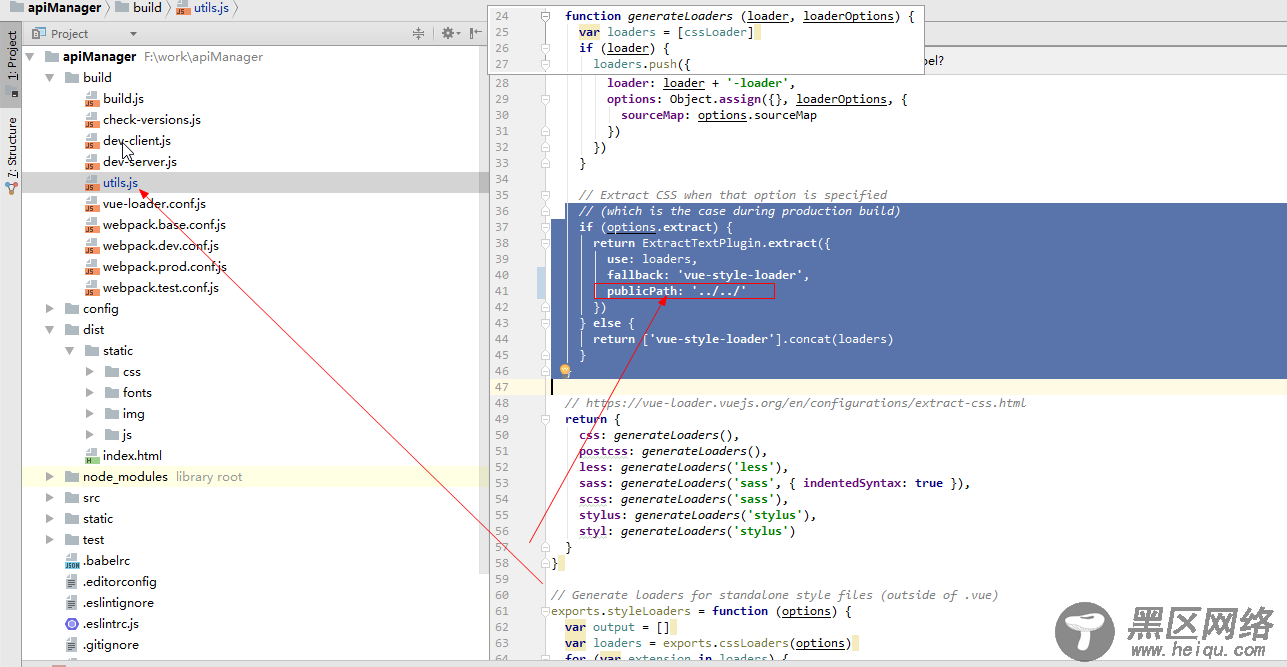
Task: Click the HTML file icon beside index.html
Action: [91, 456]
